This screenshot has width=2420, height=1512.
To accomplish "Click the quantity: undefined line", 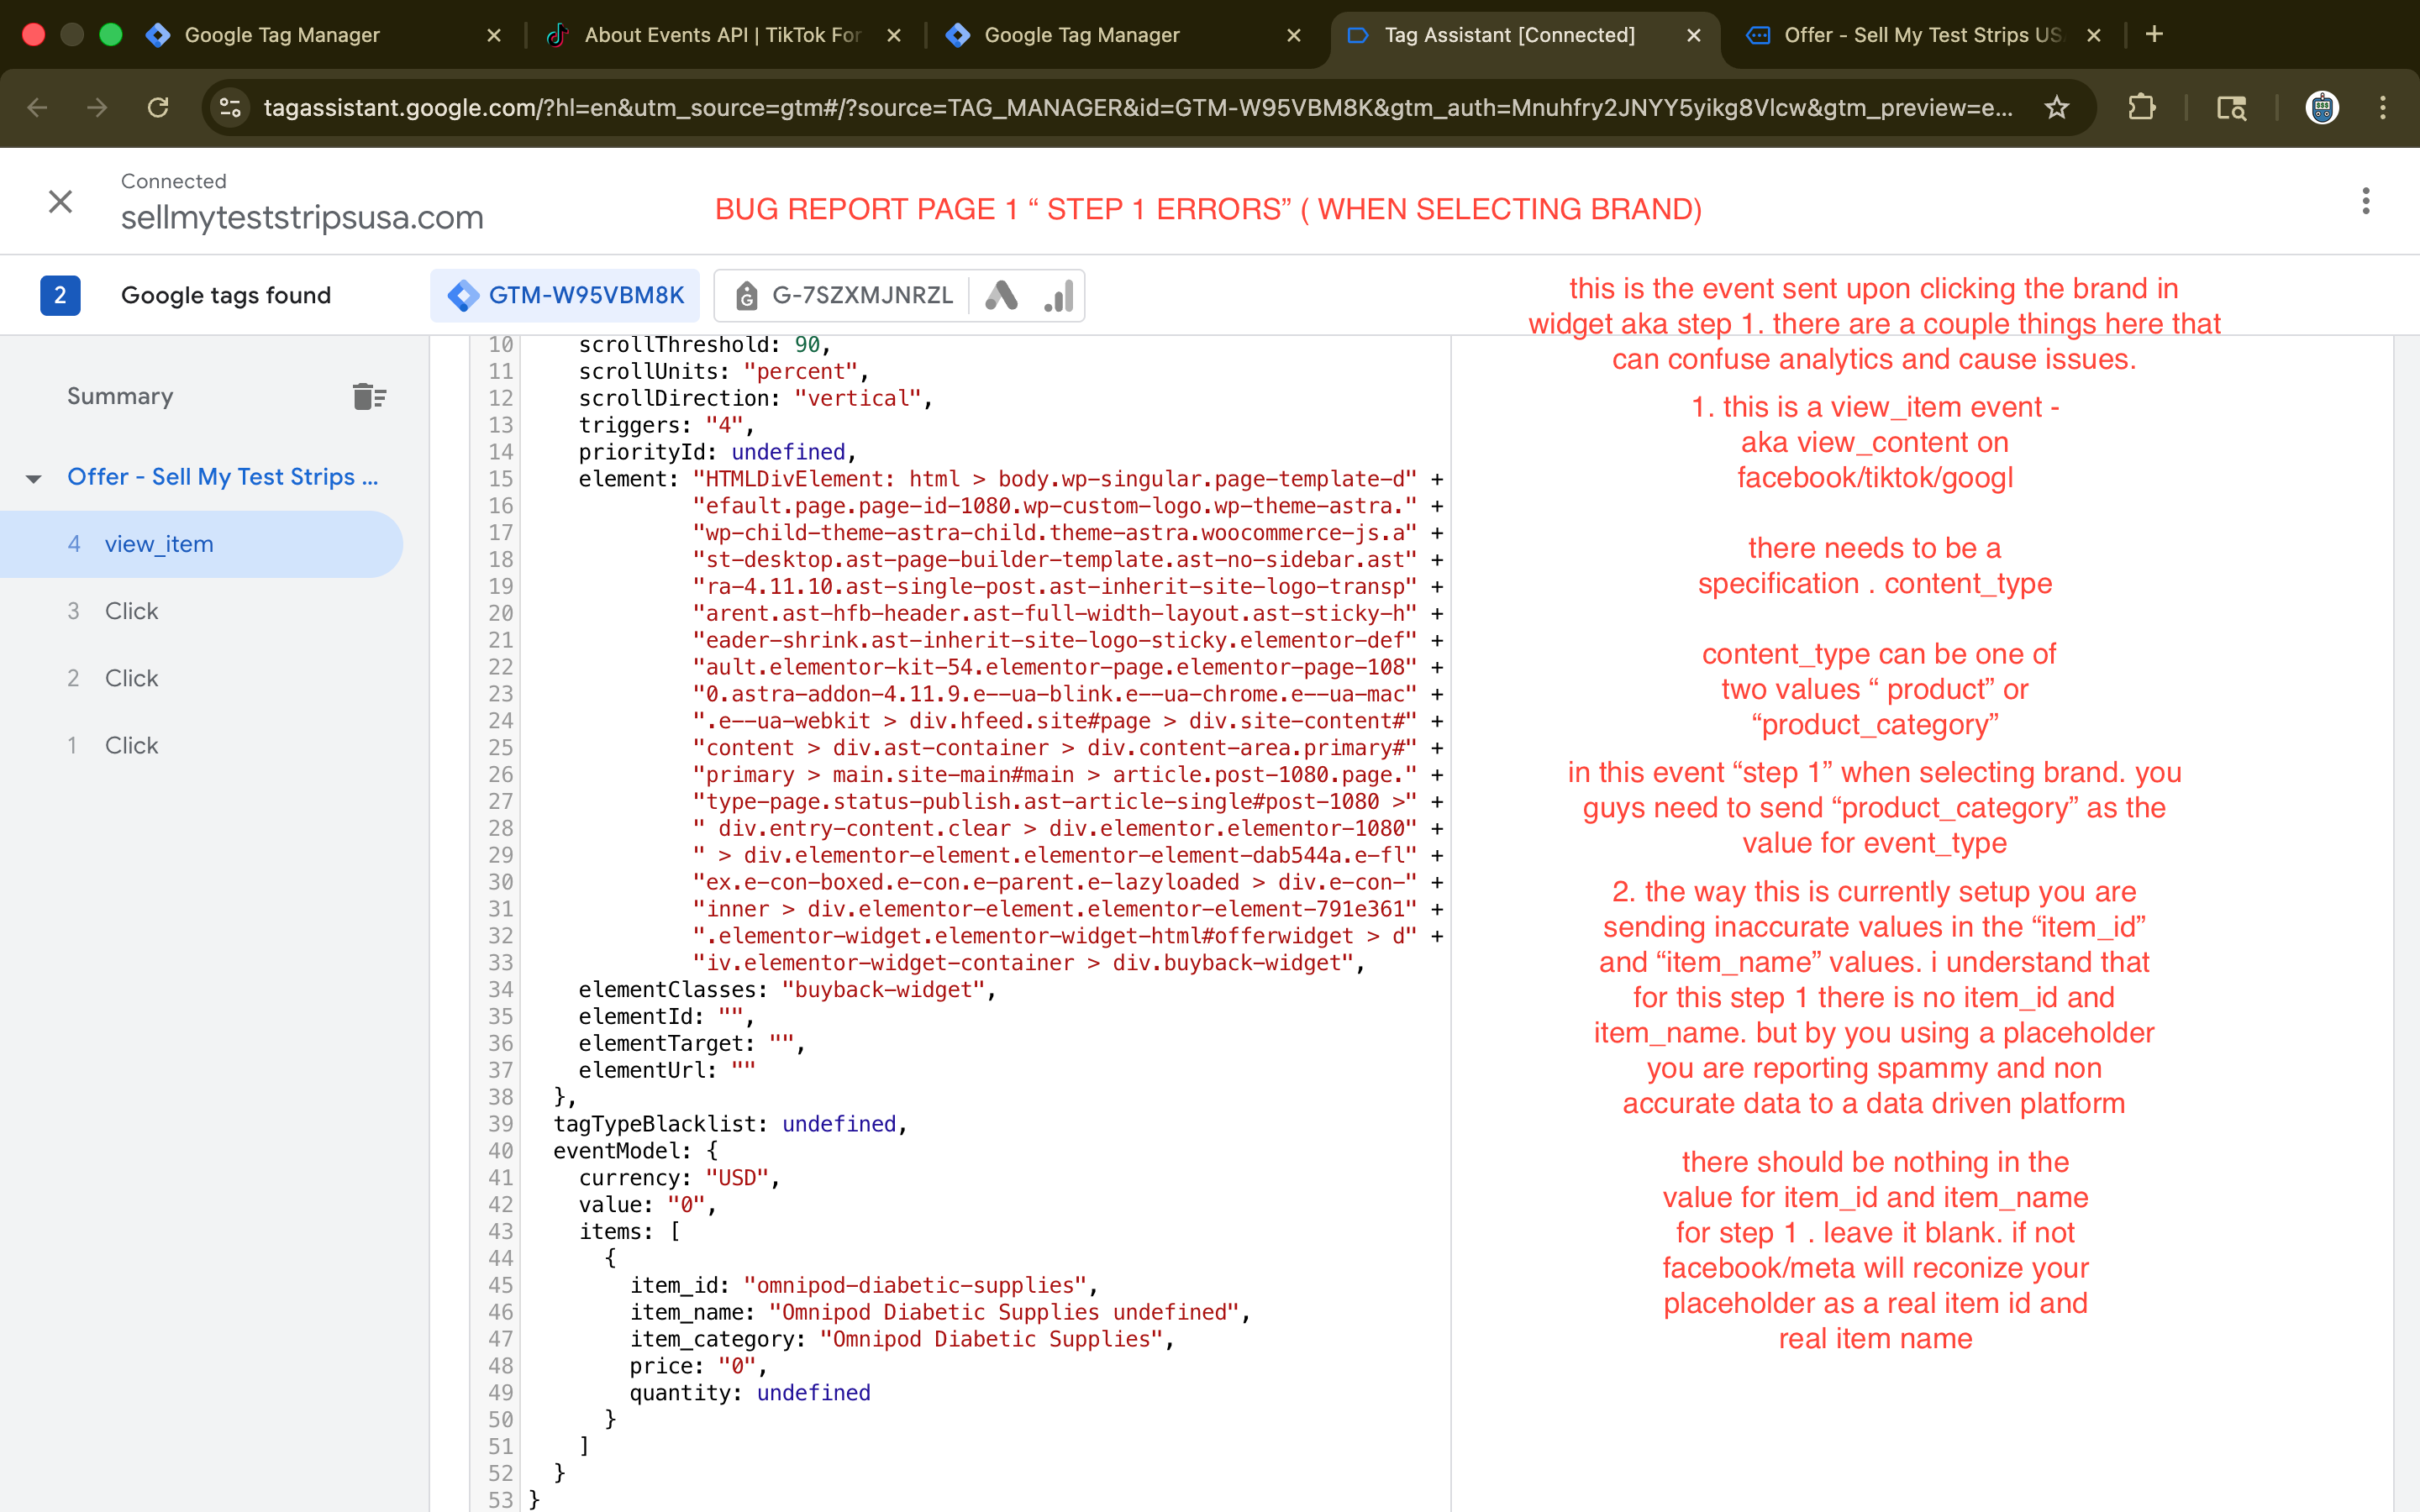I will tap(750, 1393).
